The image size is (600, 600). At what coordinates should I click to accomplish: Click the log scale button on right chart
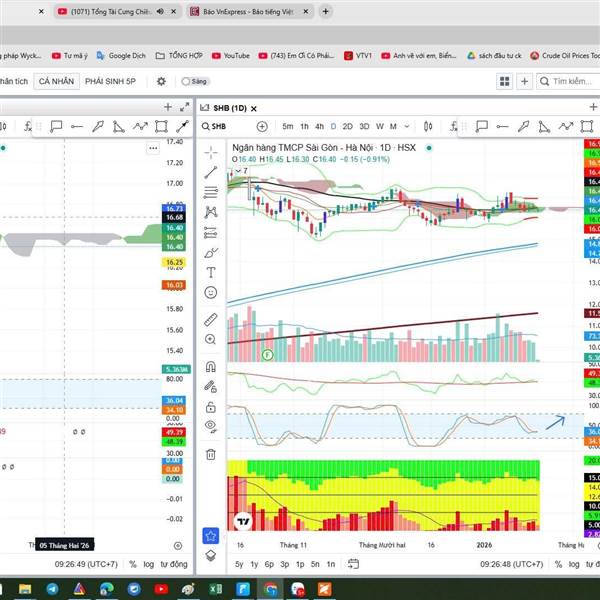[x=574, y=564]
